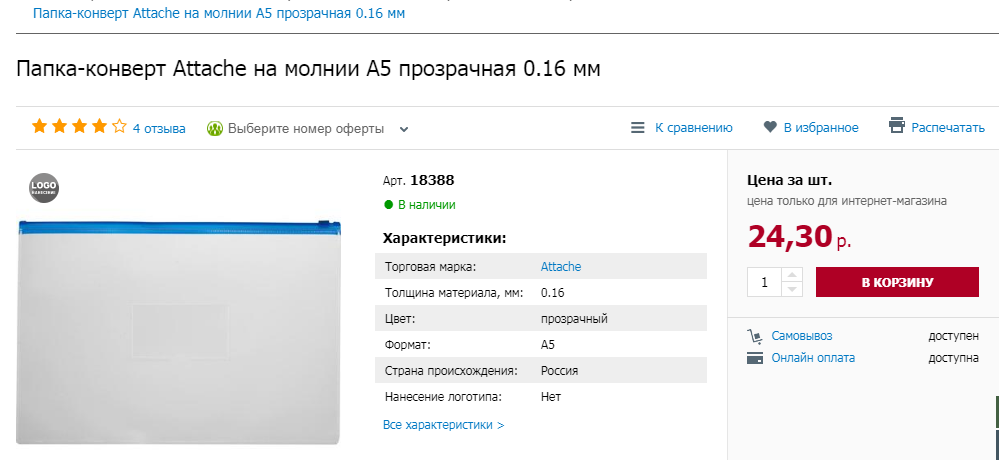Click the third rating star
Viewport: 999px width, 460px height.
click(79, 126)
